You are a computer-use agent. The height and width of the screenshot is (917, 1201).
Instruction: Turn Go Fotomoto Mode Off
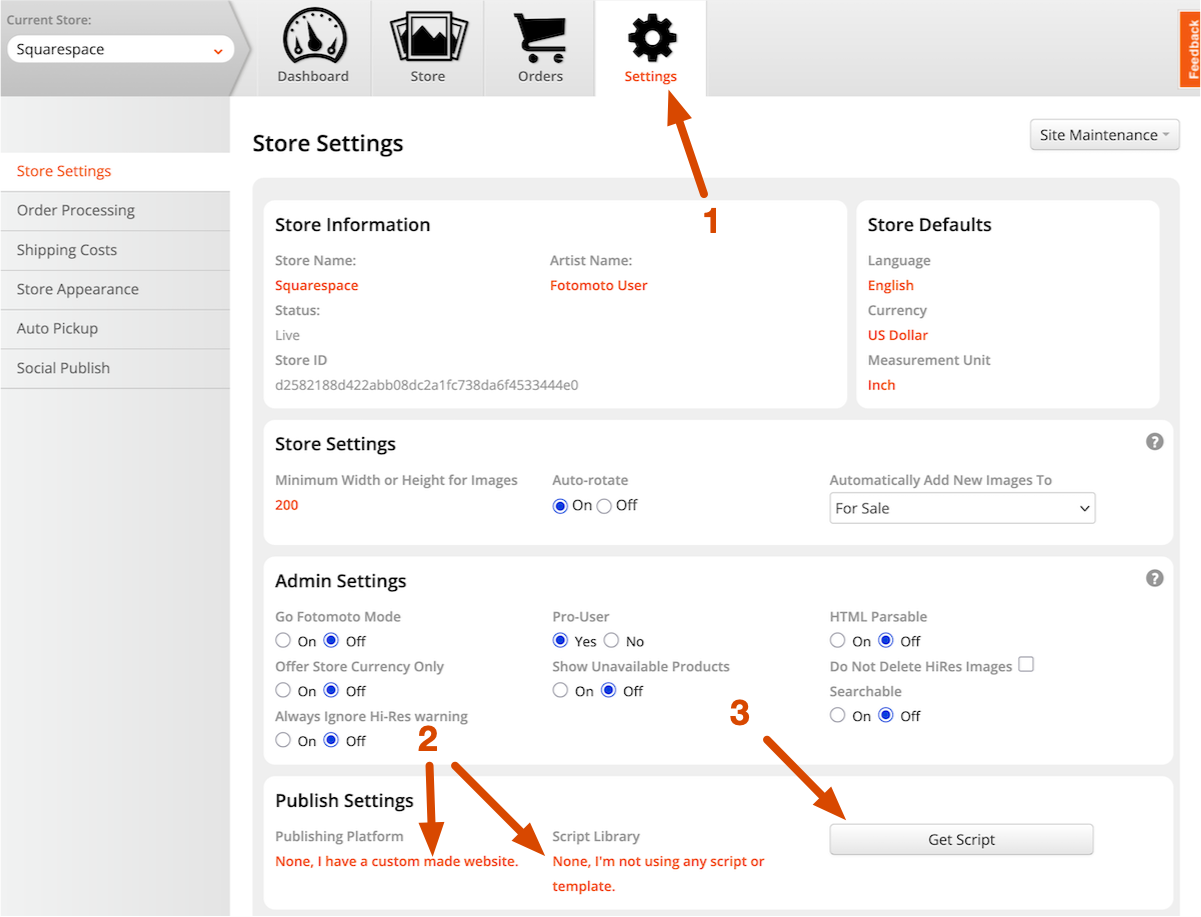(332, 640)
